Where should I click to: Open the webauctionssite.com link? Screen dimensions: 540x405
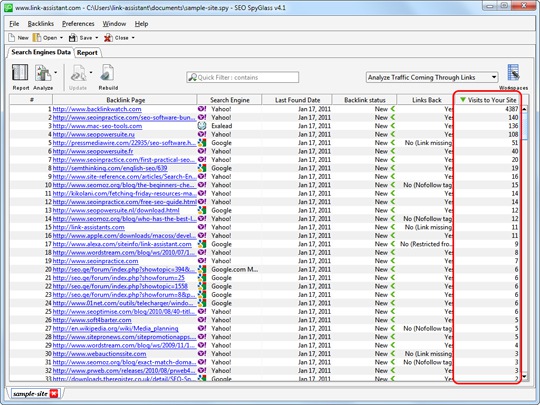point(99,354)
